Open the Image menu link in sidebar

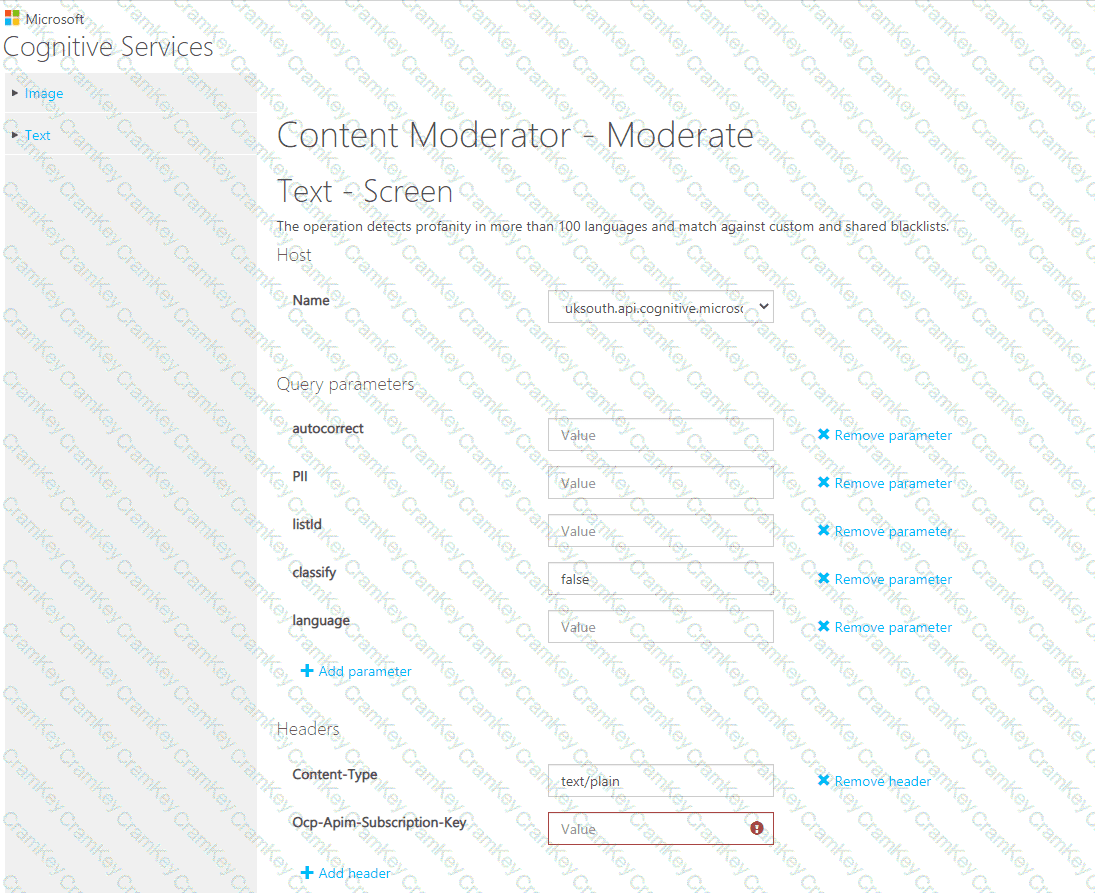tap(44, 93)
